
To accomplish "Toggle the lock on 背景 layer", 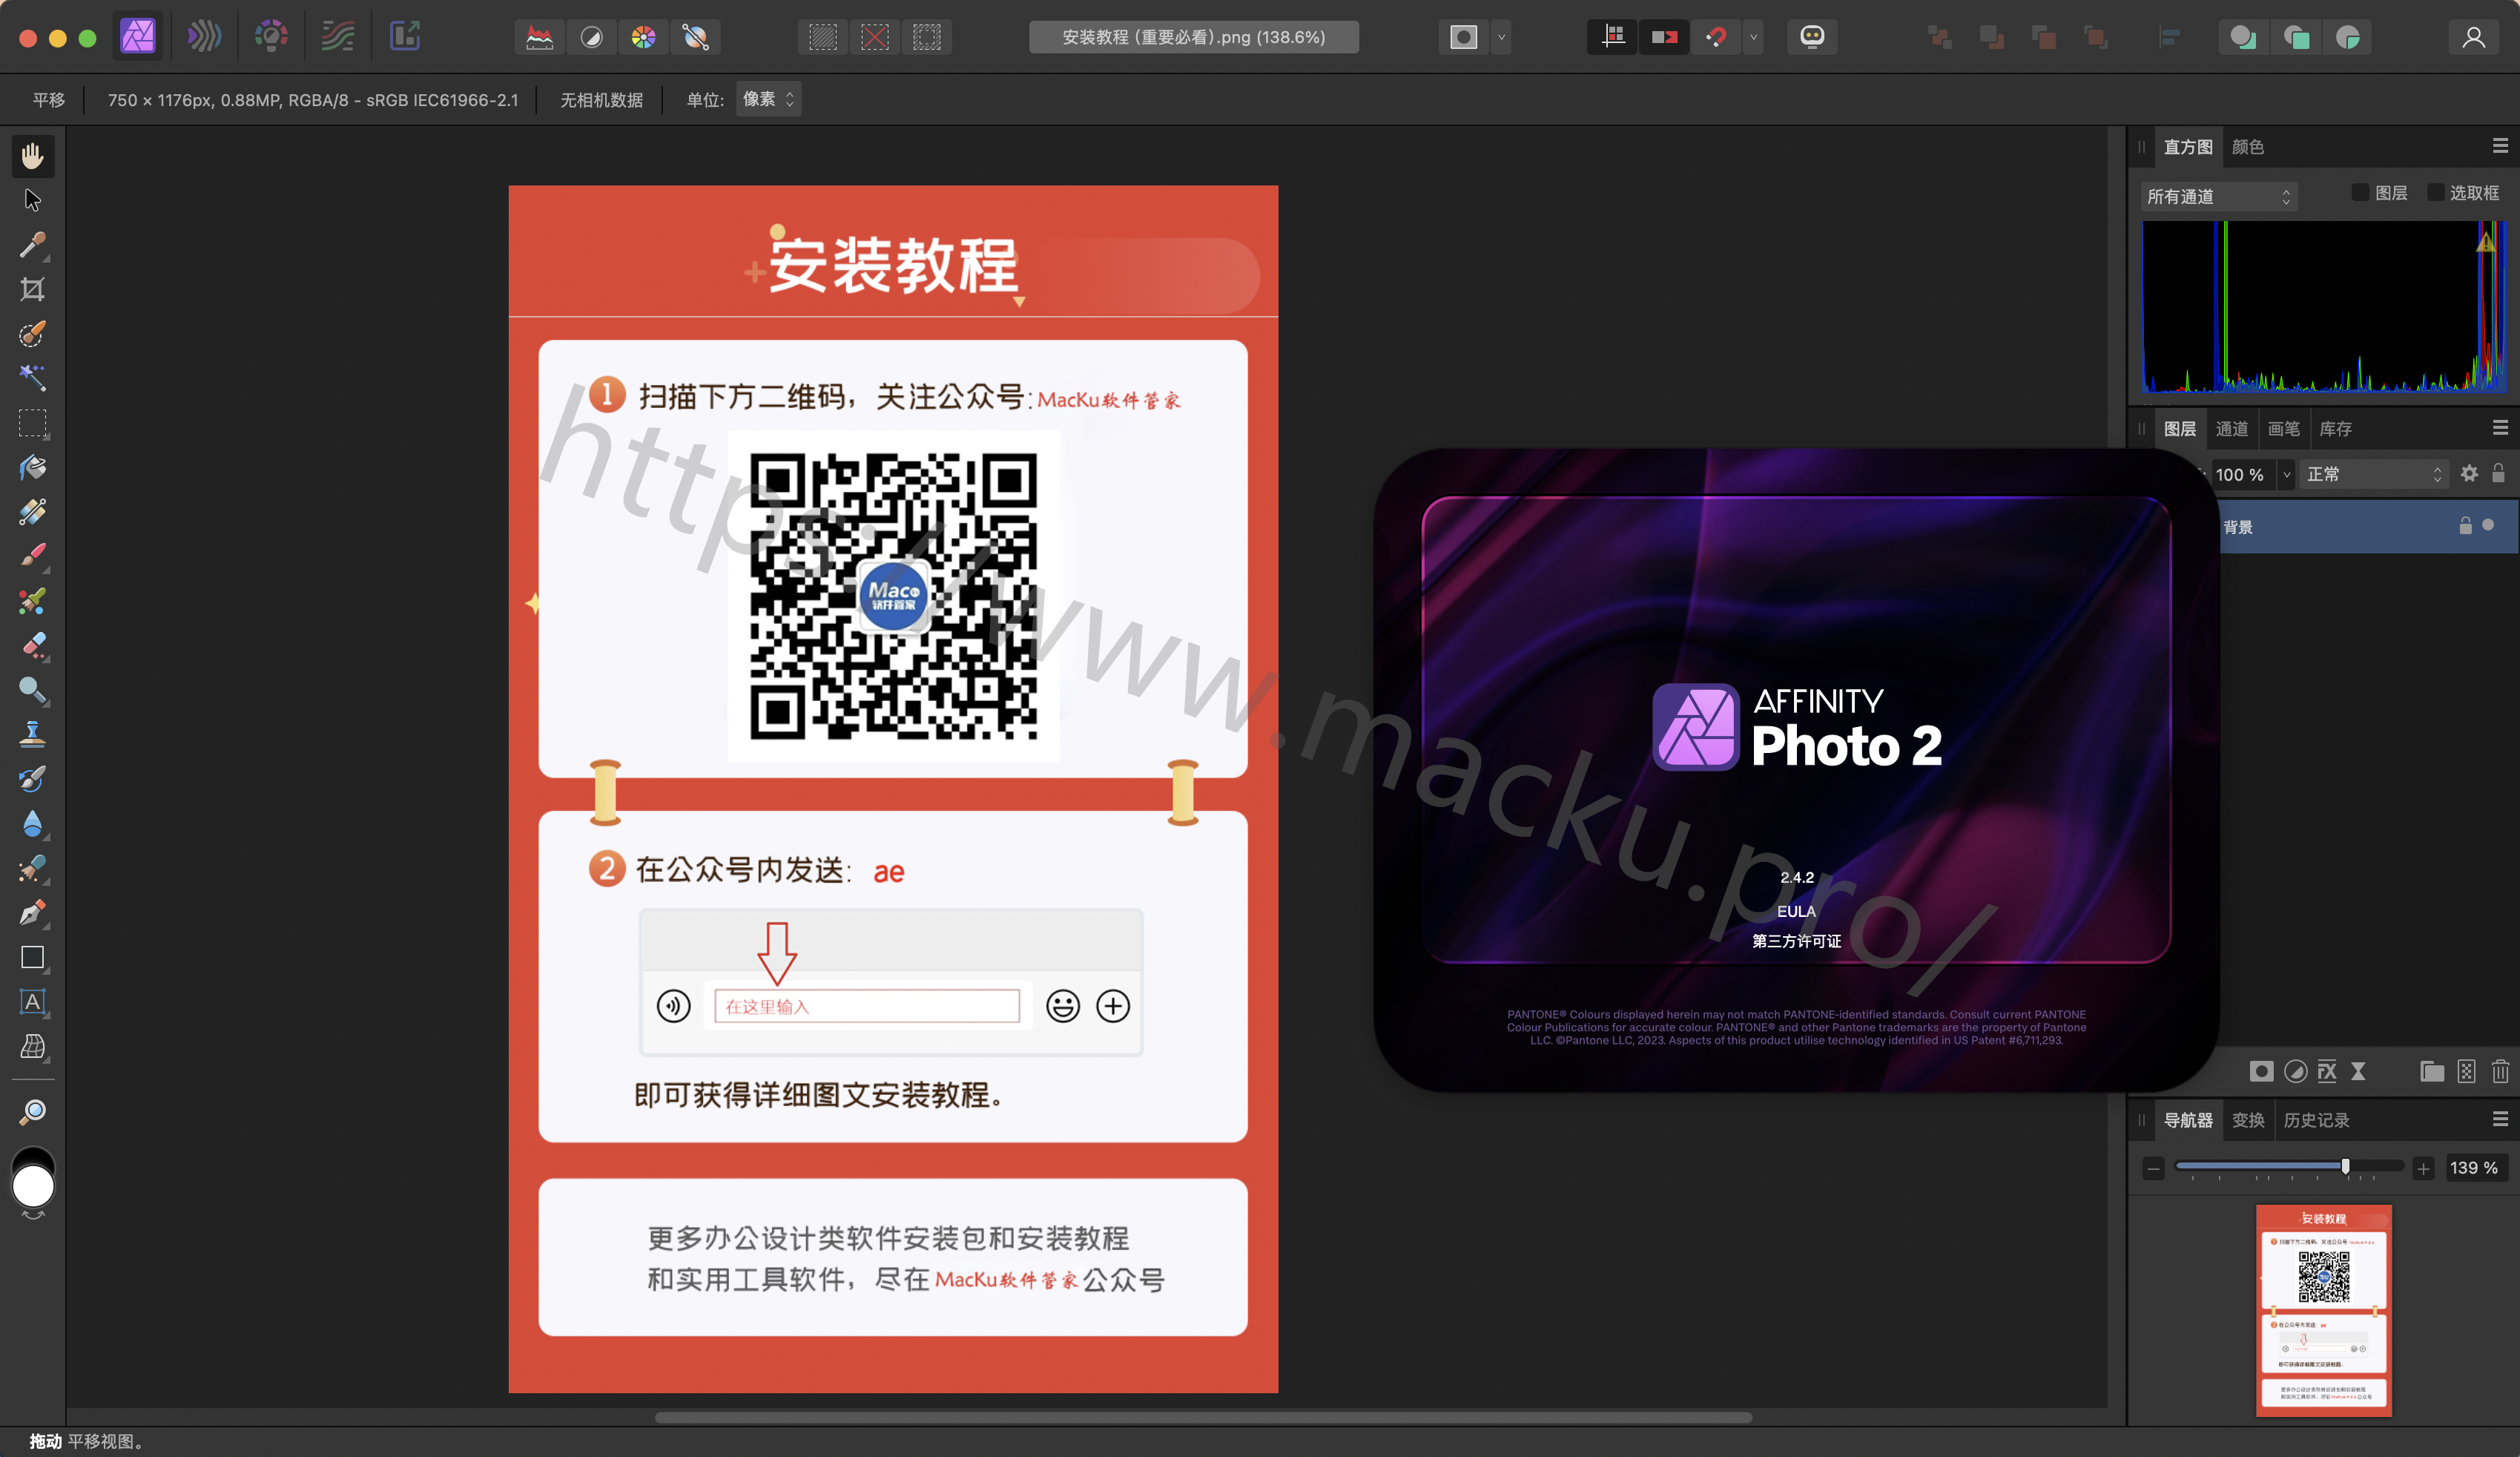I will 2466,525.
